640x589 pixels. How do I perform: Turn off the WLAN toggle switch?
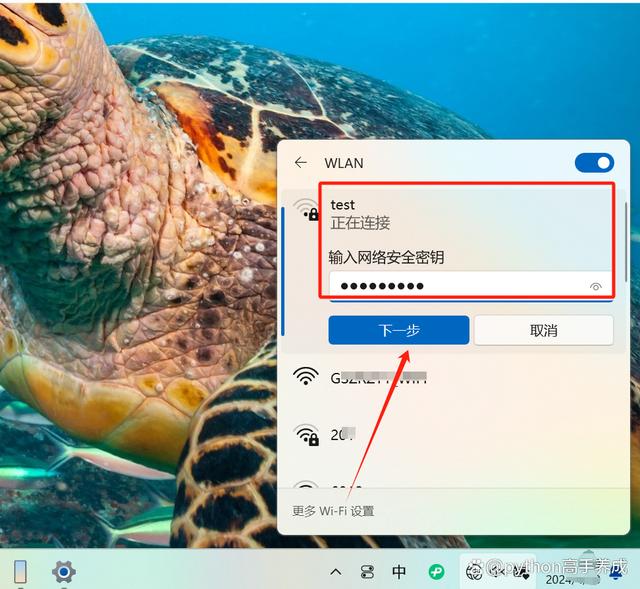point(594,163)
